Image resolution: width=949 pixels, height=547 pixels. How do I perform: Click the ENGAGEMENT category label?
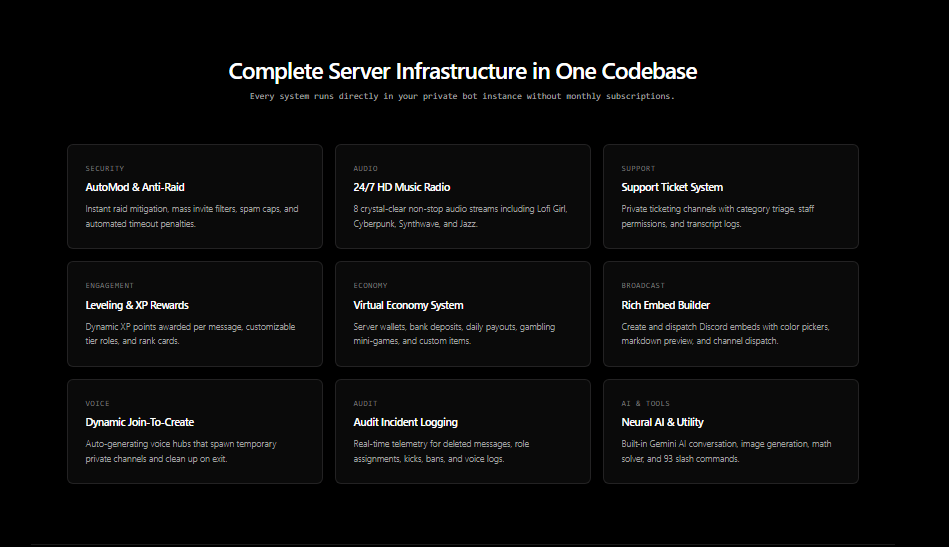[x=110, y=286]
